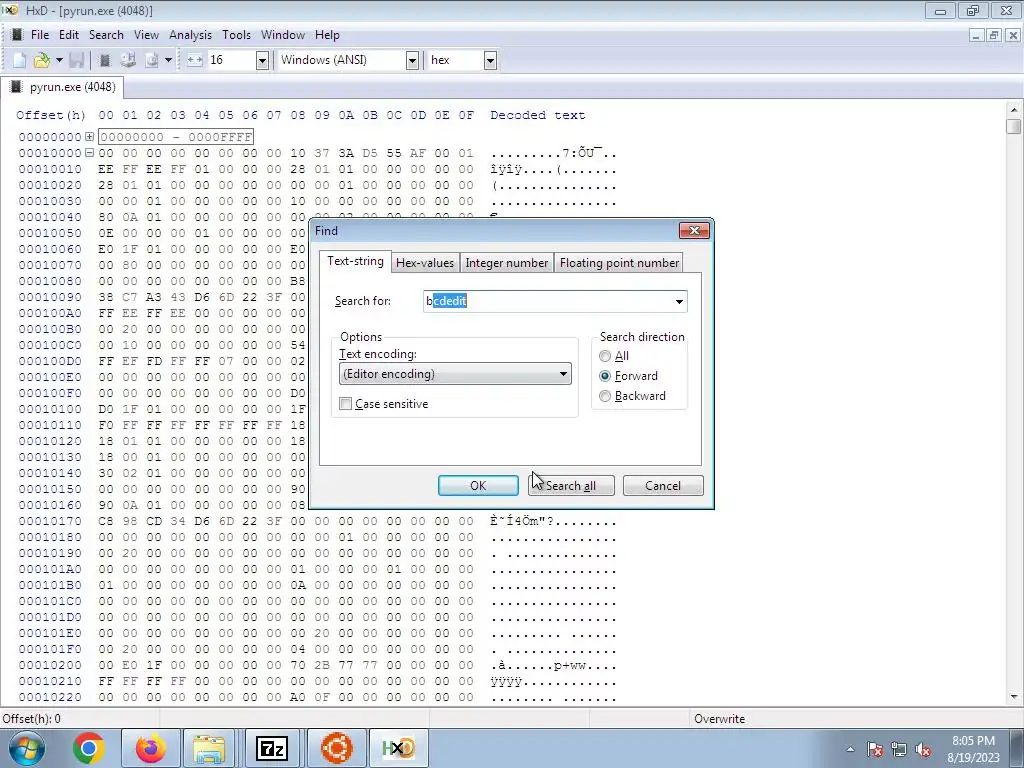Launch Google Chrome from the taskbar
The image size is (1024, 768).
89,748
